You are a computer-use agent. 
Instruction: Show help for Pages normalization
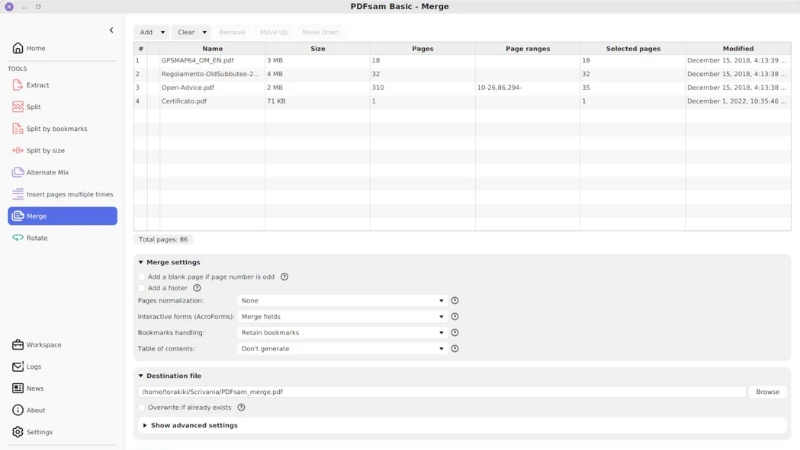coord(455,301)
